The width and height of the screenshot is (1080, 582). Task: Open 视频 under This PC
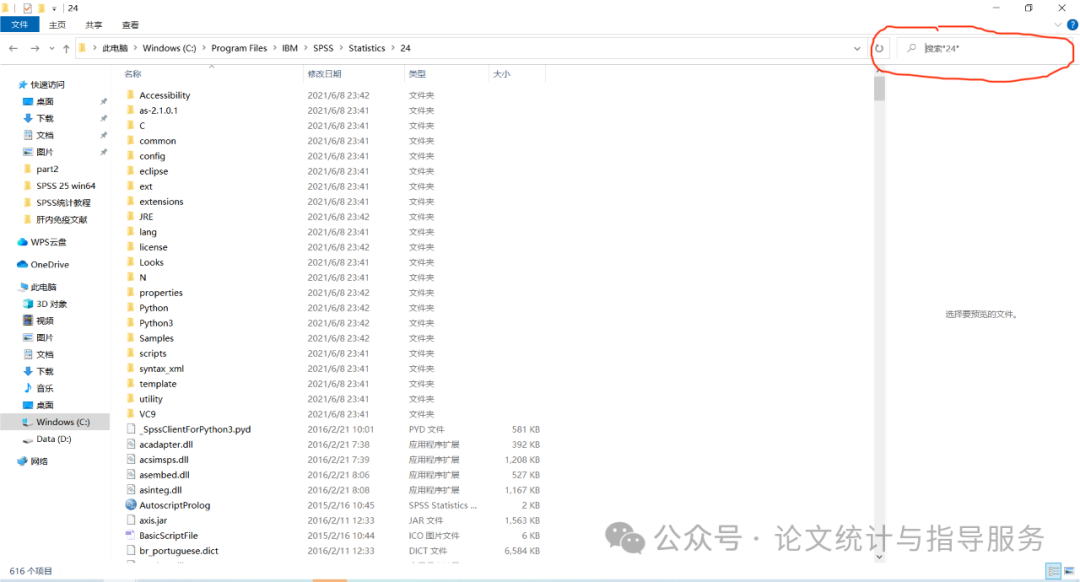pyautogui.click(x=45, y=321)
